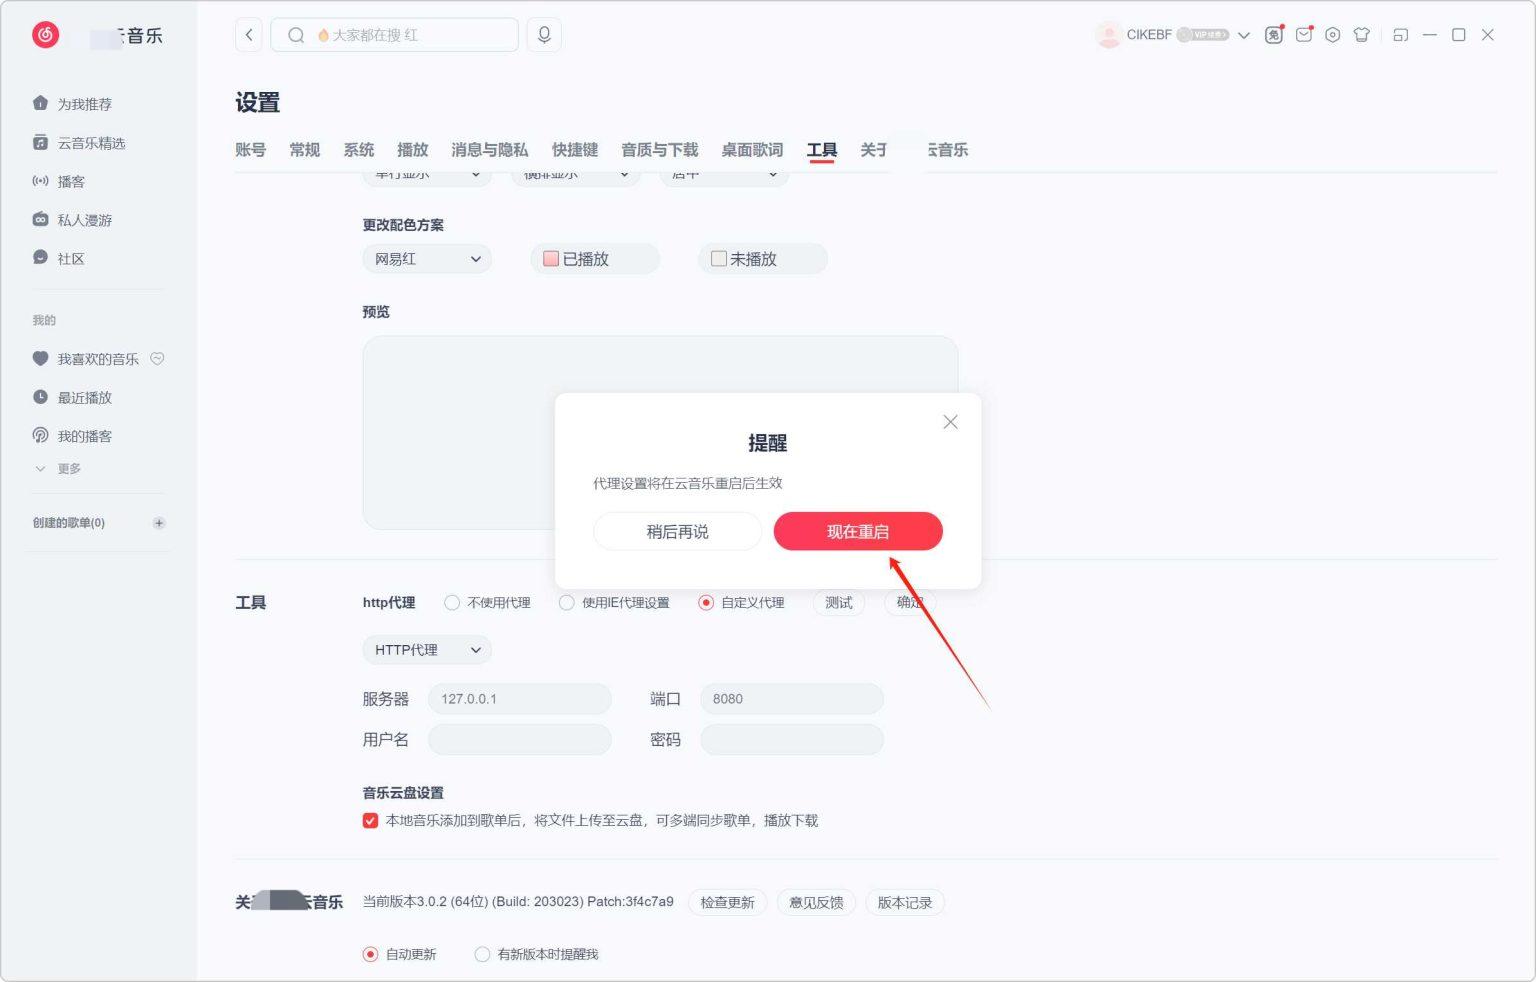Click the 服务器 field showing 127.0.0.1
Screen dimensions: 1536x982
(x=520, y=699)
